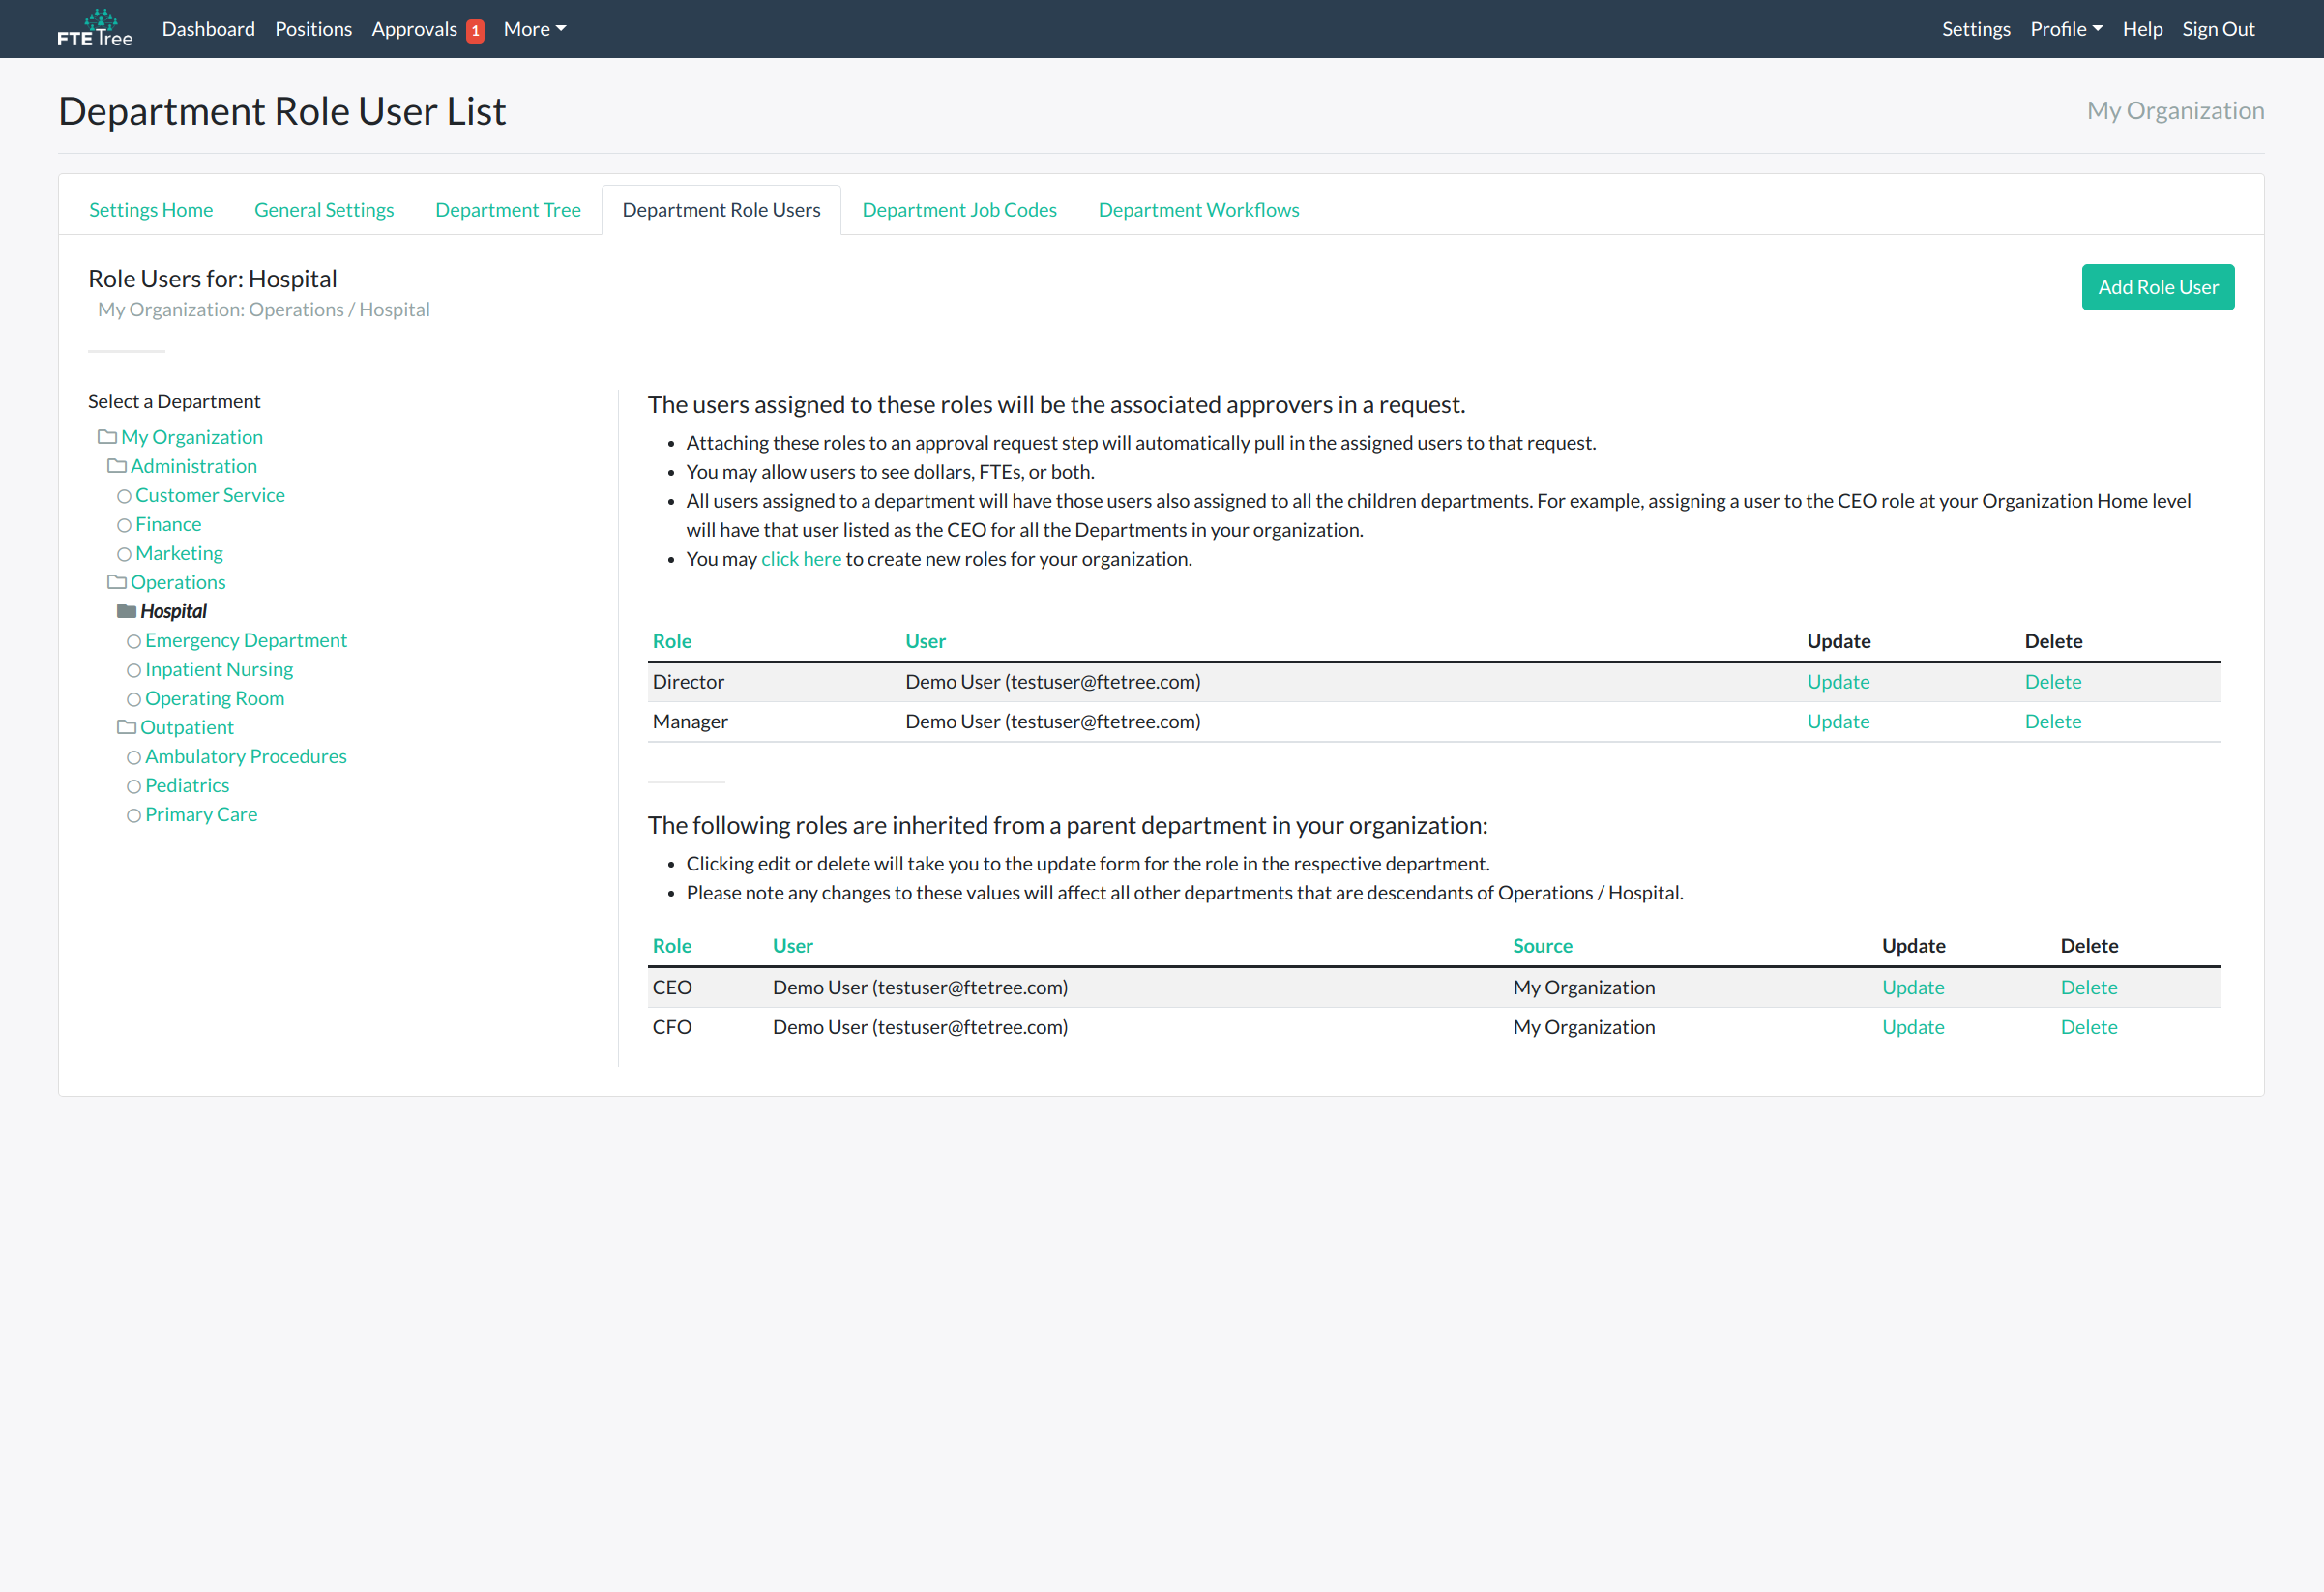Click the circle icon beside Emergency Department
Image resolution: width=2324 pixels, height=1592 pixels.
[x=133, y=641]
